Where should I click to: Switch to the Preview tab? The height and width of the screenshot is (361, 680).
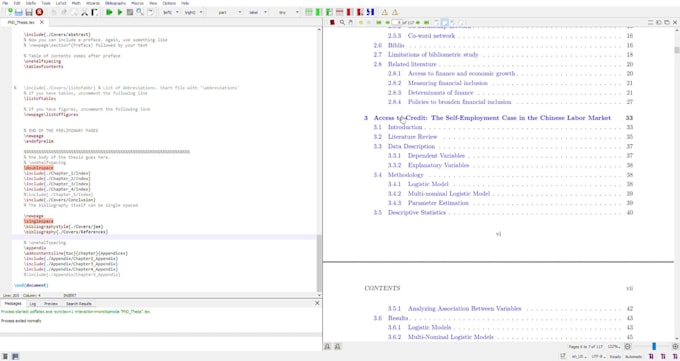[51, 304]
